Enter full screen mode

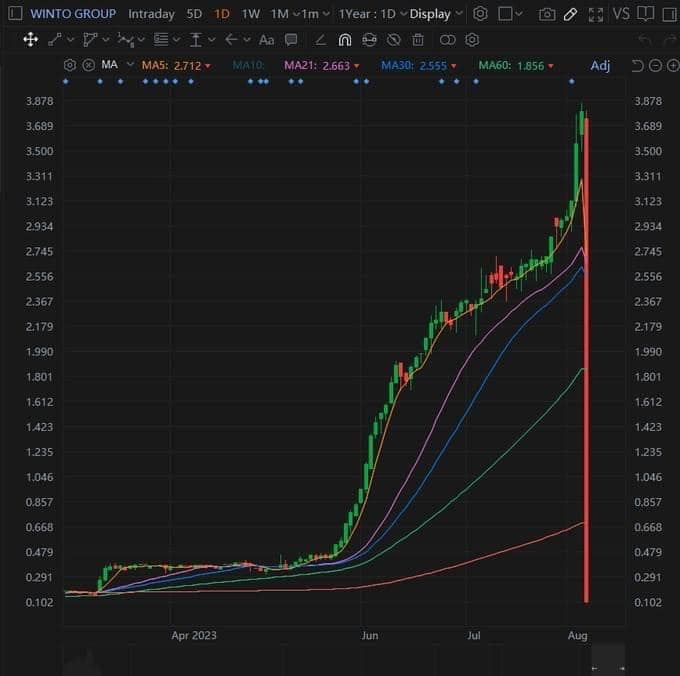click(x=595, y=14)
